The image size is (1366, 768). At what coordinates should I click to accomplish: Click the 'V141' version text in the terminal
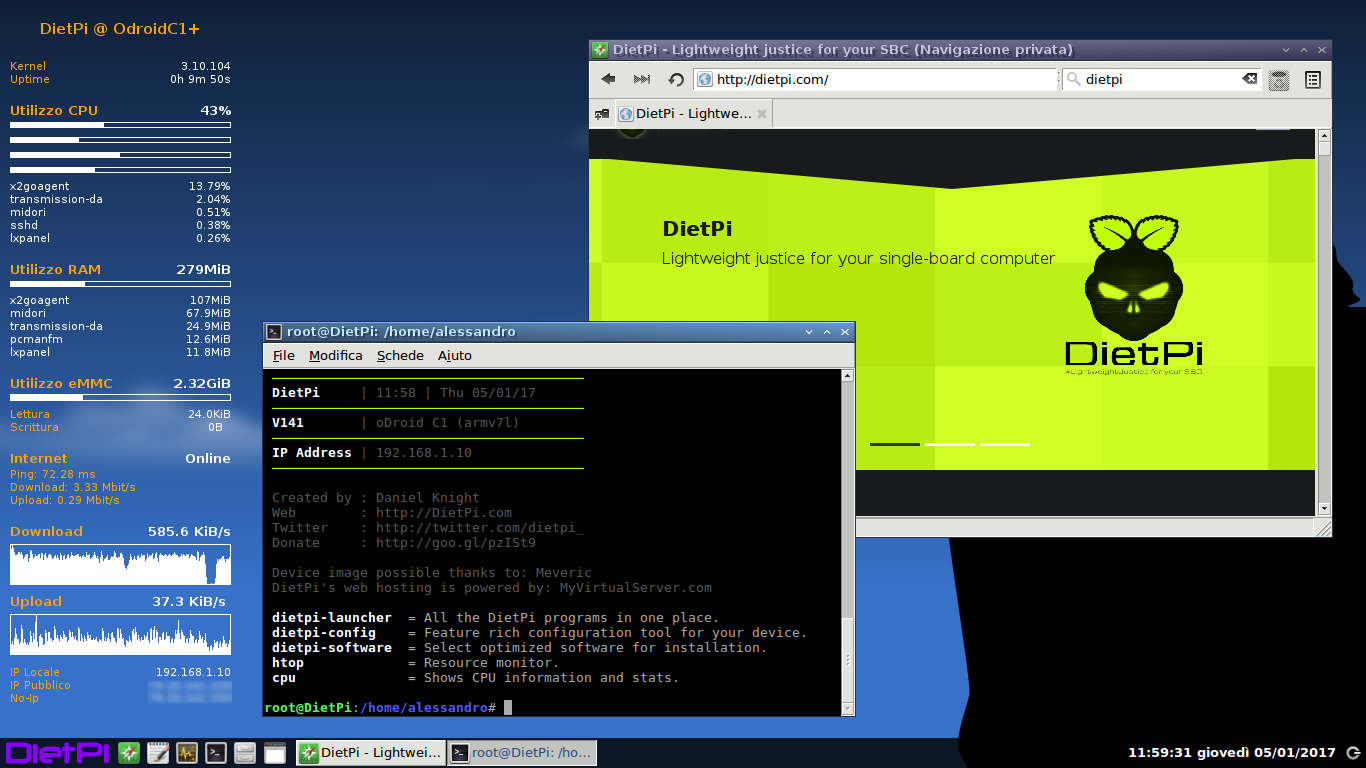click(x=288, y=423)
